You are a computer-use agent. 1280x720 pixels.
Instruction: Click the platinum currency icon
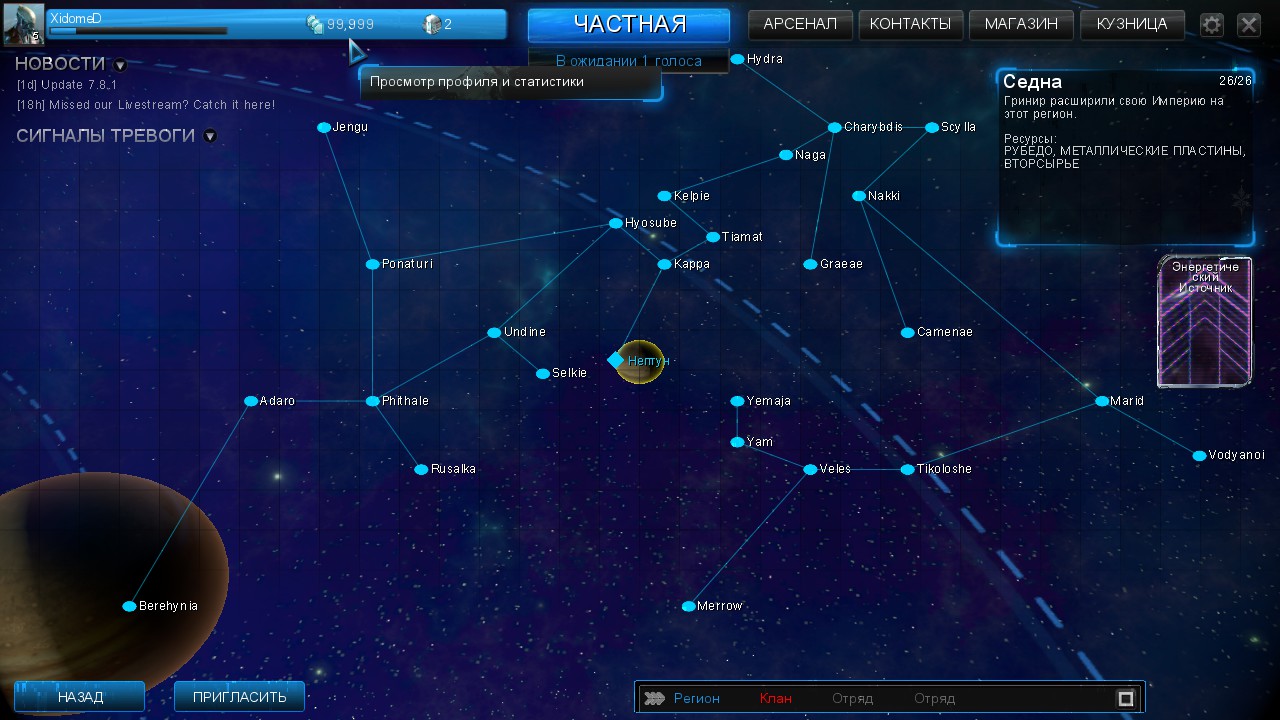(x=432, y=24)
